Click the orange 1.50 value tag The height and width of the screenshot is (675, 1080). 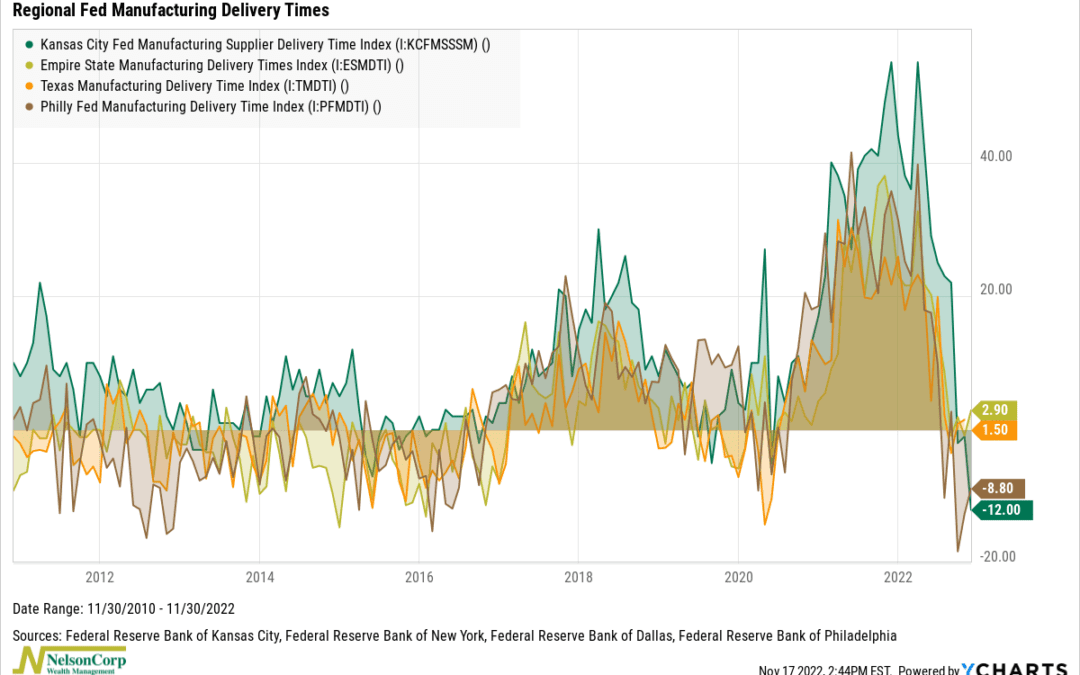point(999,430)
